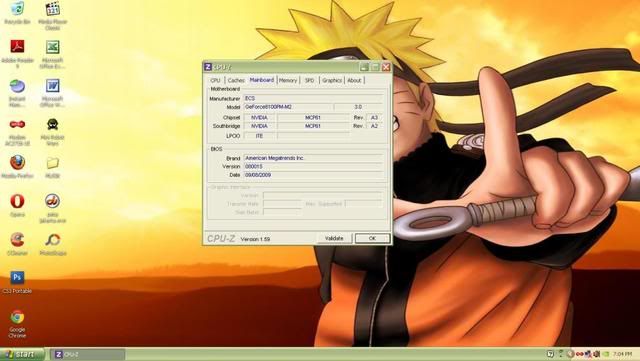Open the Caches tab
640x361 pixels.
[236, 80]
